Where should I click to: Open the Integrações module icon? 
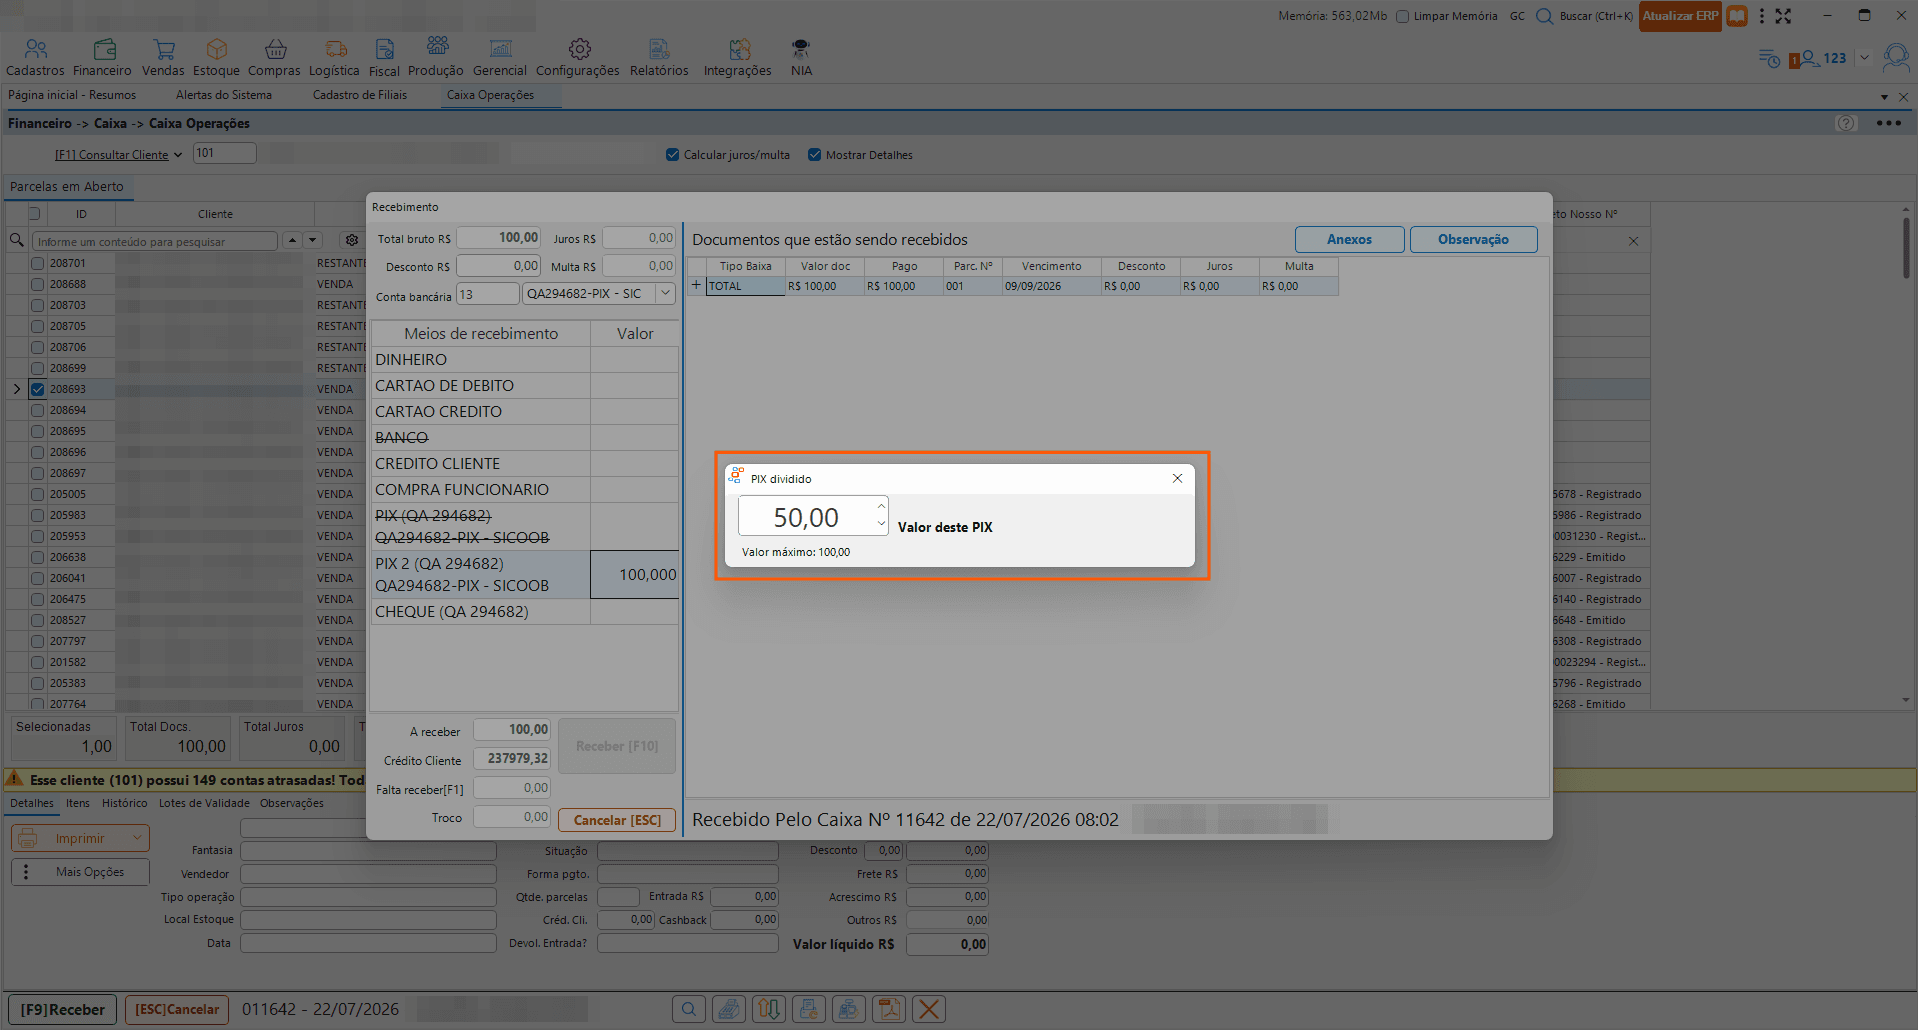[x=739, y=49]
